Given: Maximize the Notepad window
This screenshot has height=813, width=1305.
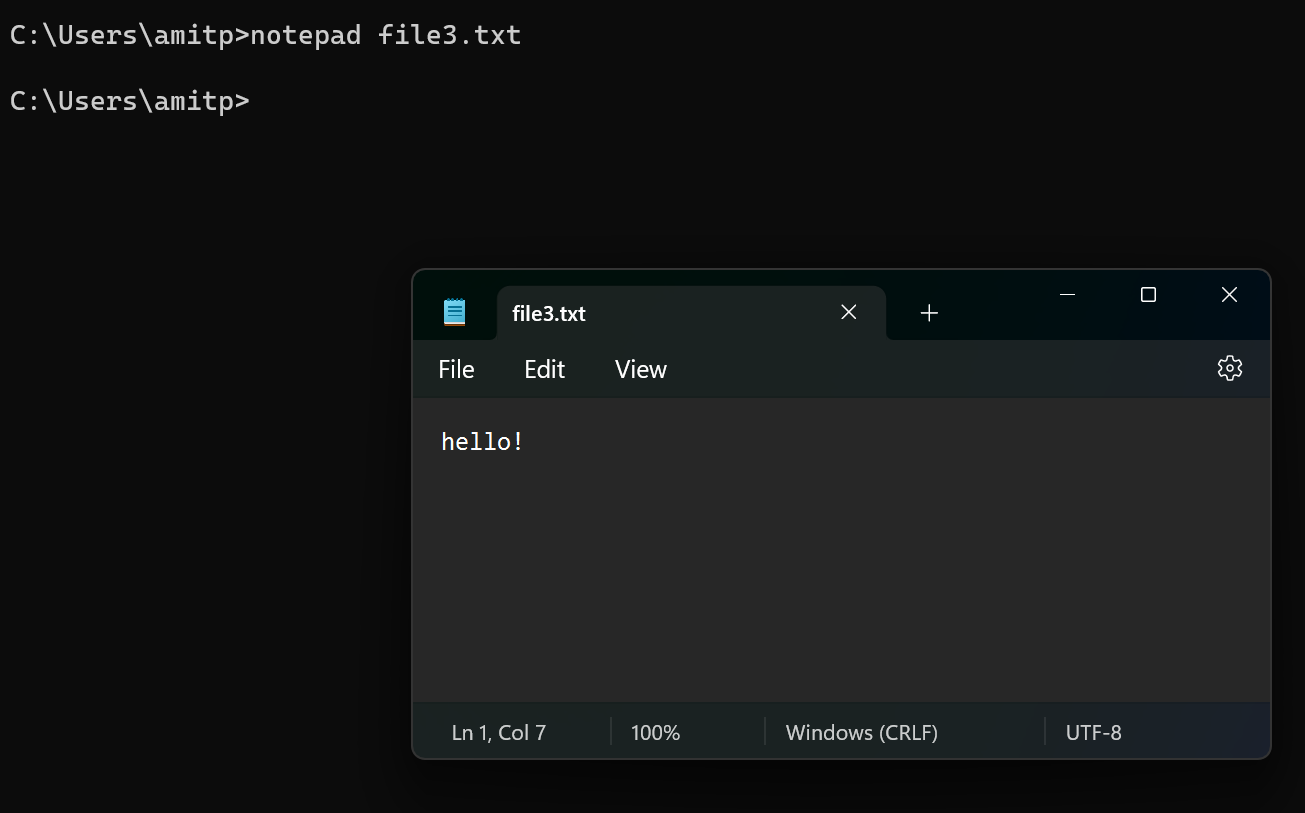Looking at the screenshot, I should click(x=1148, y=295).
